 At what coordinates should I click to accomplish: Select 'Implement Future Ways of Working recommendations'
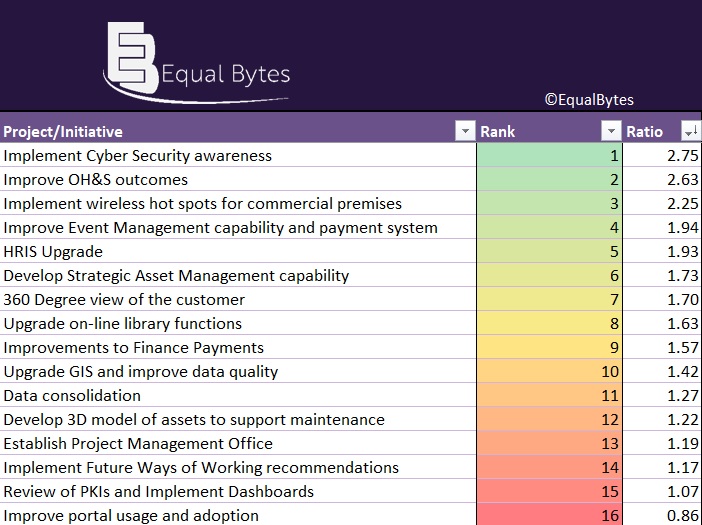238,467
